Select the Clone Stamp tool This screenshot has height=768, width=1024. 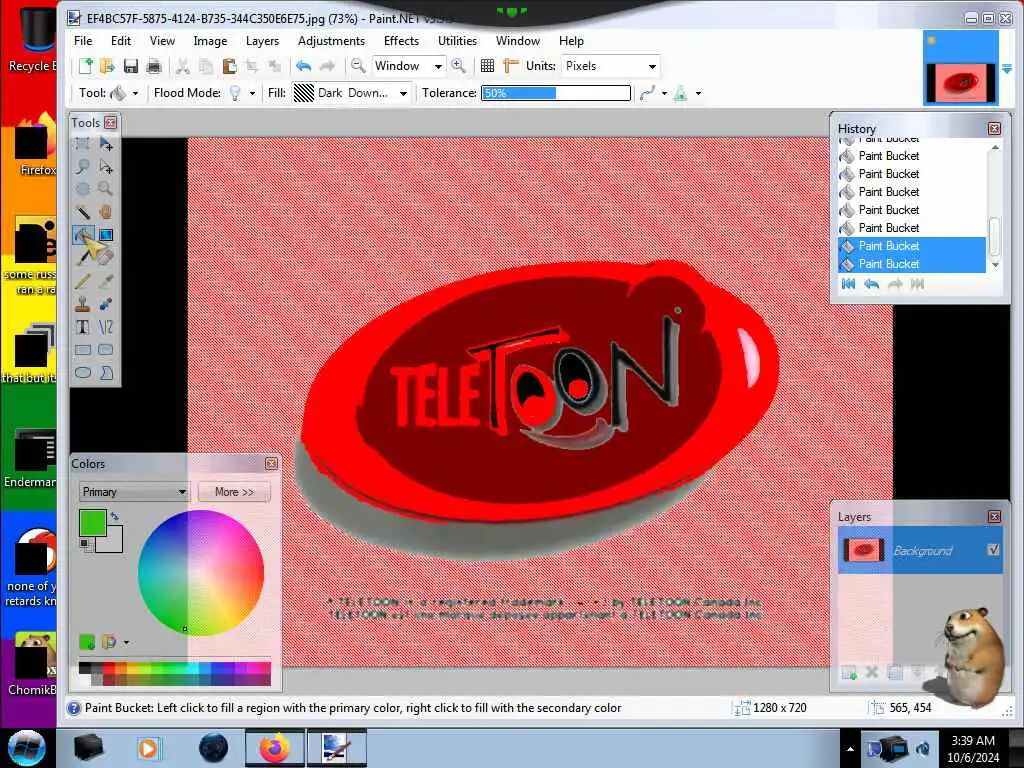point(82,304)
